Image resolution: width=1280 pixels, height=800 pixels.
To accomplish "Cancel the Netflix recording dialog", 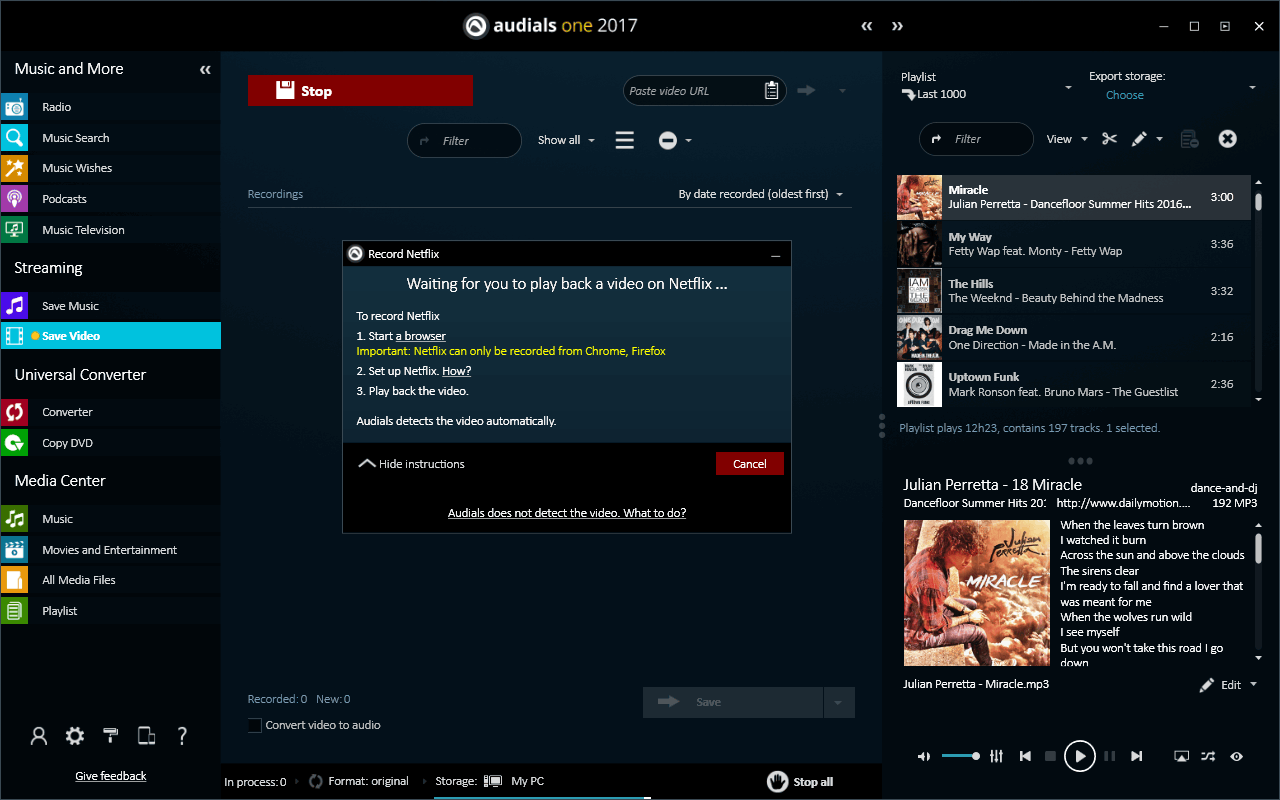I will (749, 463).
